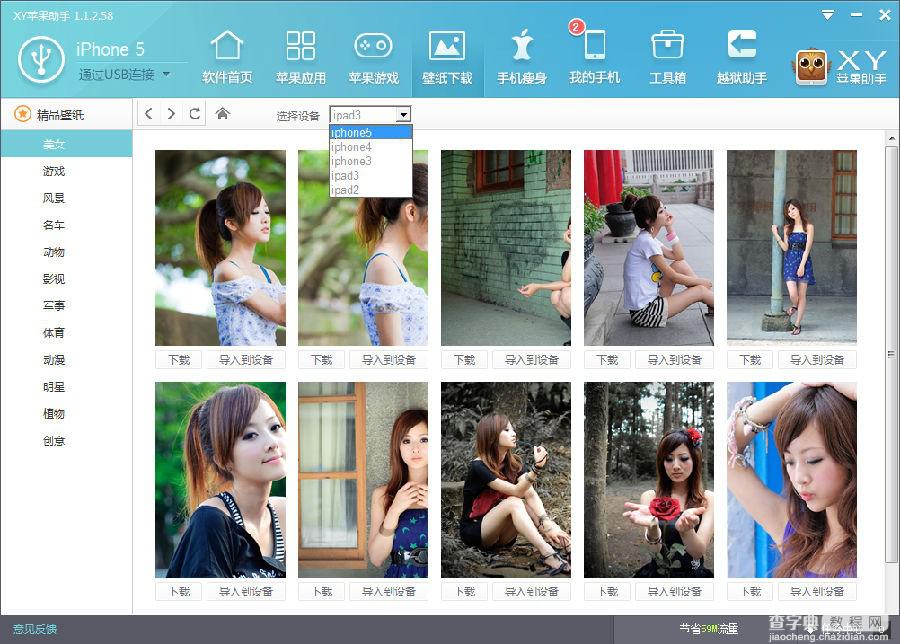Open the 软件首页 home icon
Screen dimensions: 900x644
click(x=227, y=46)
